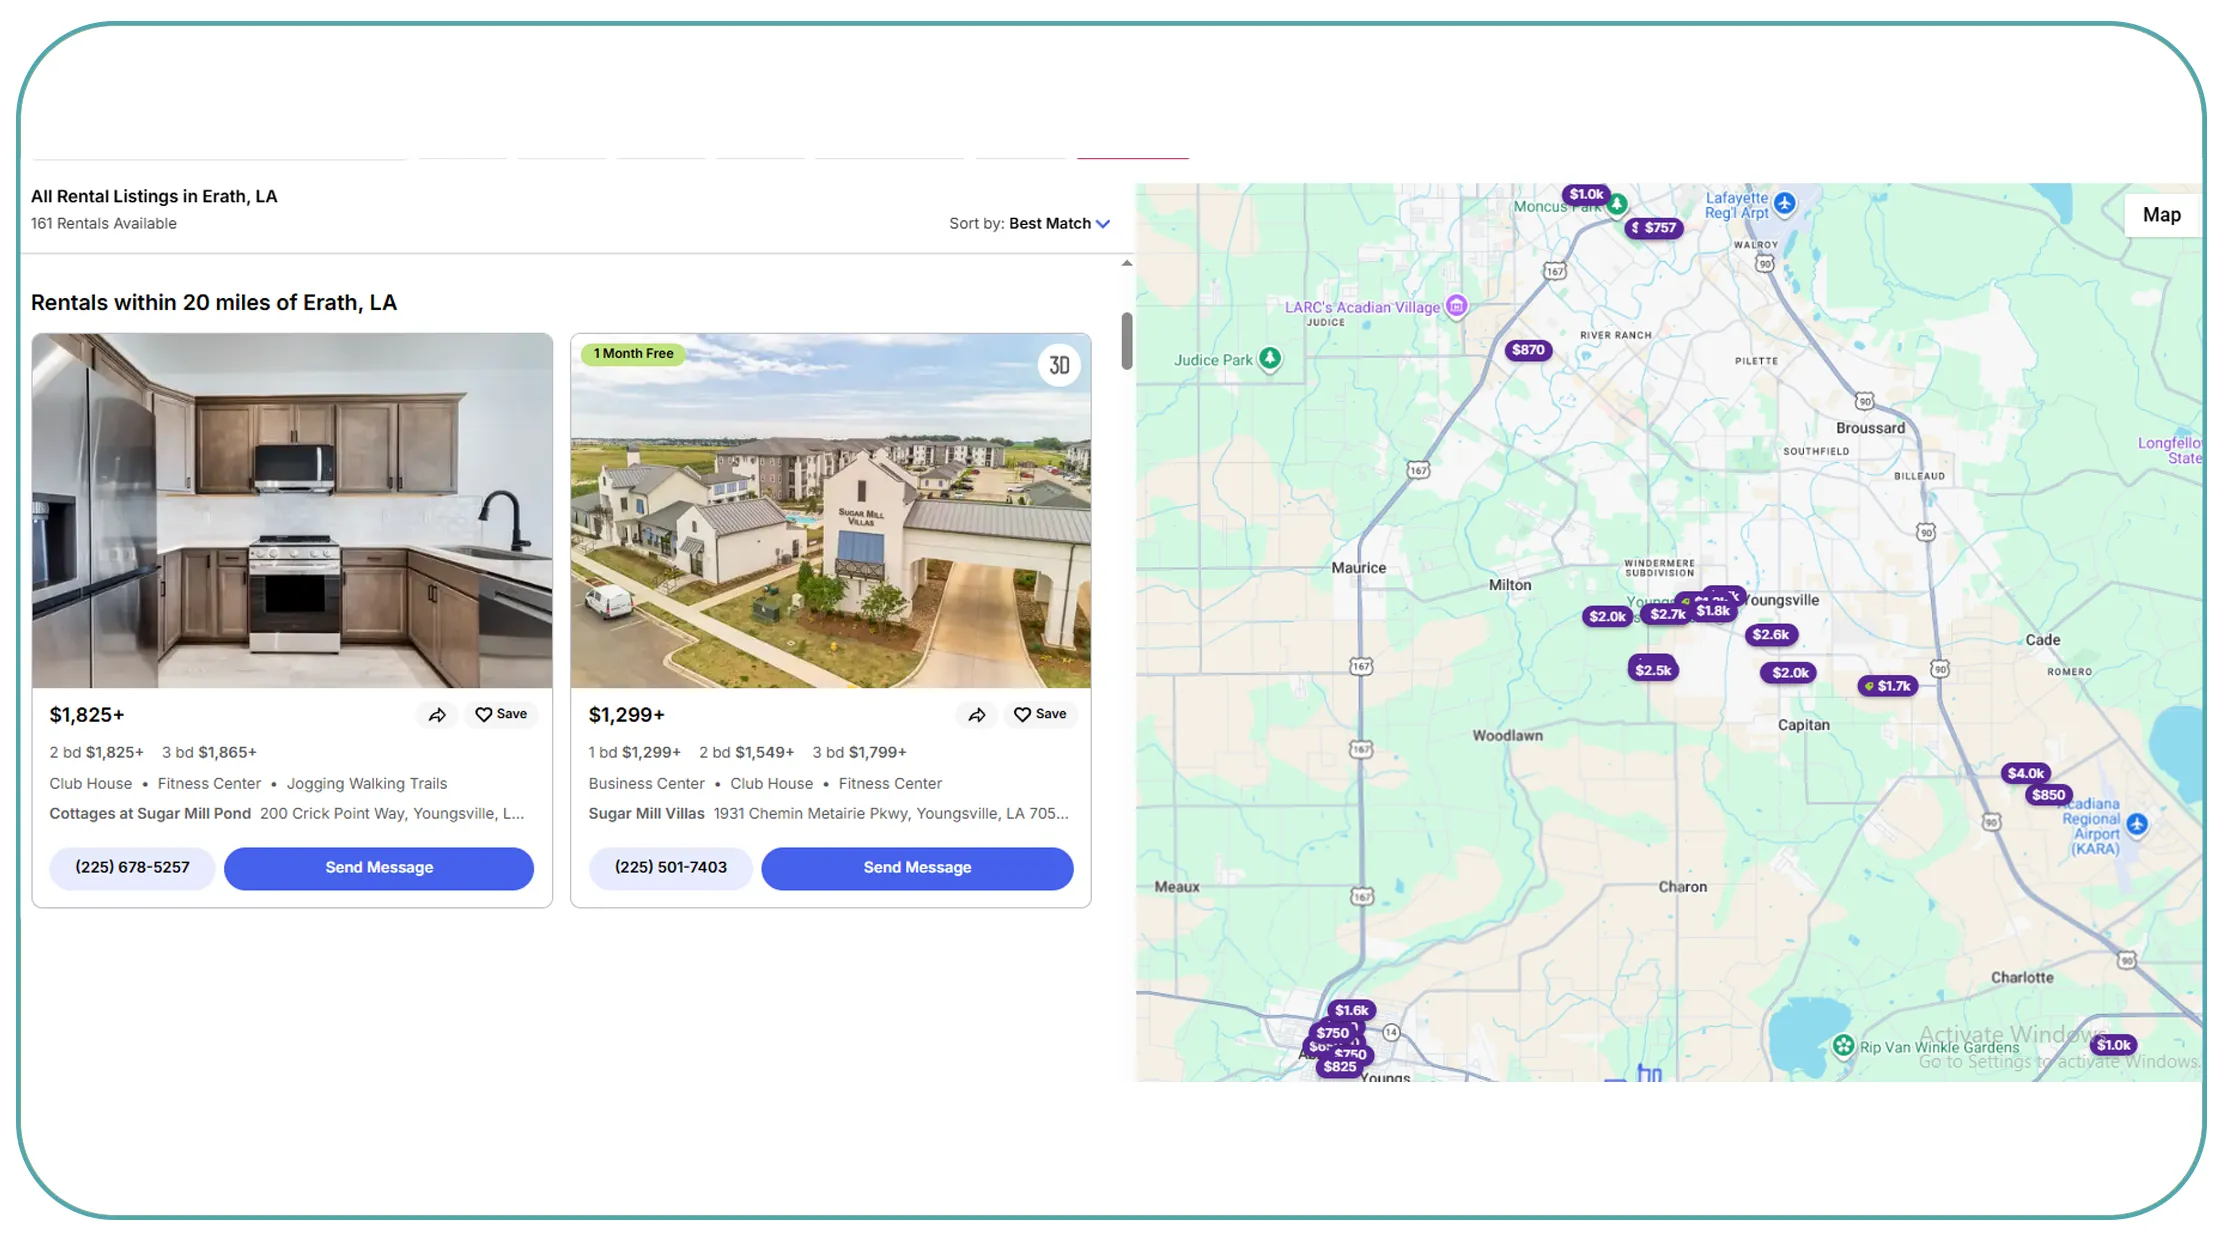2223x1240 pixels.
Task: Click the $1.0k marker near Rip Van Winkle Gardens
Action: tap(2113, 1045)
